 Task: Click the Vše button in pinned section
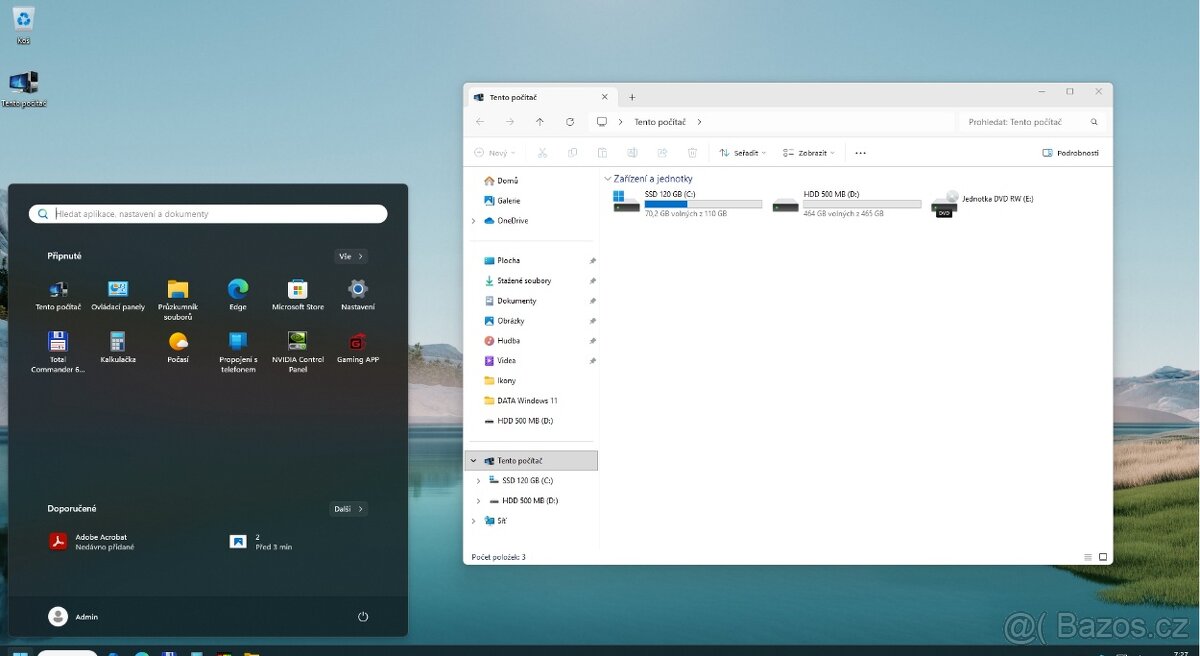pyautogui.click(x=350, y=256)
